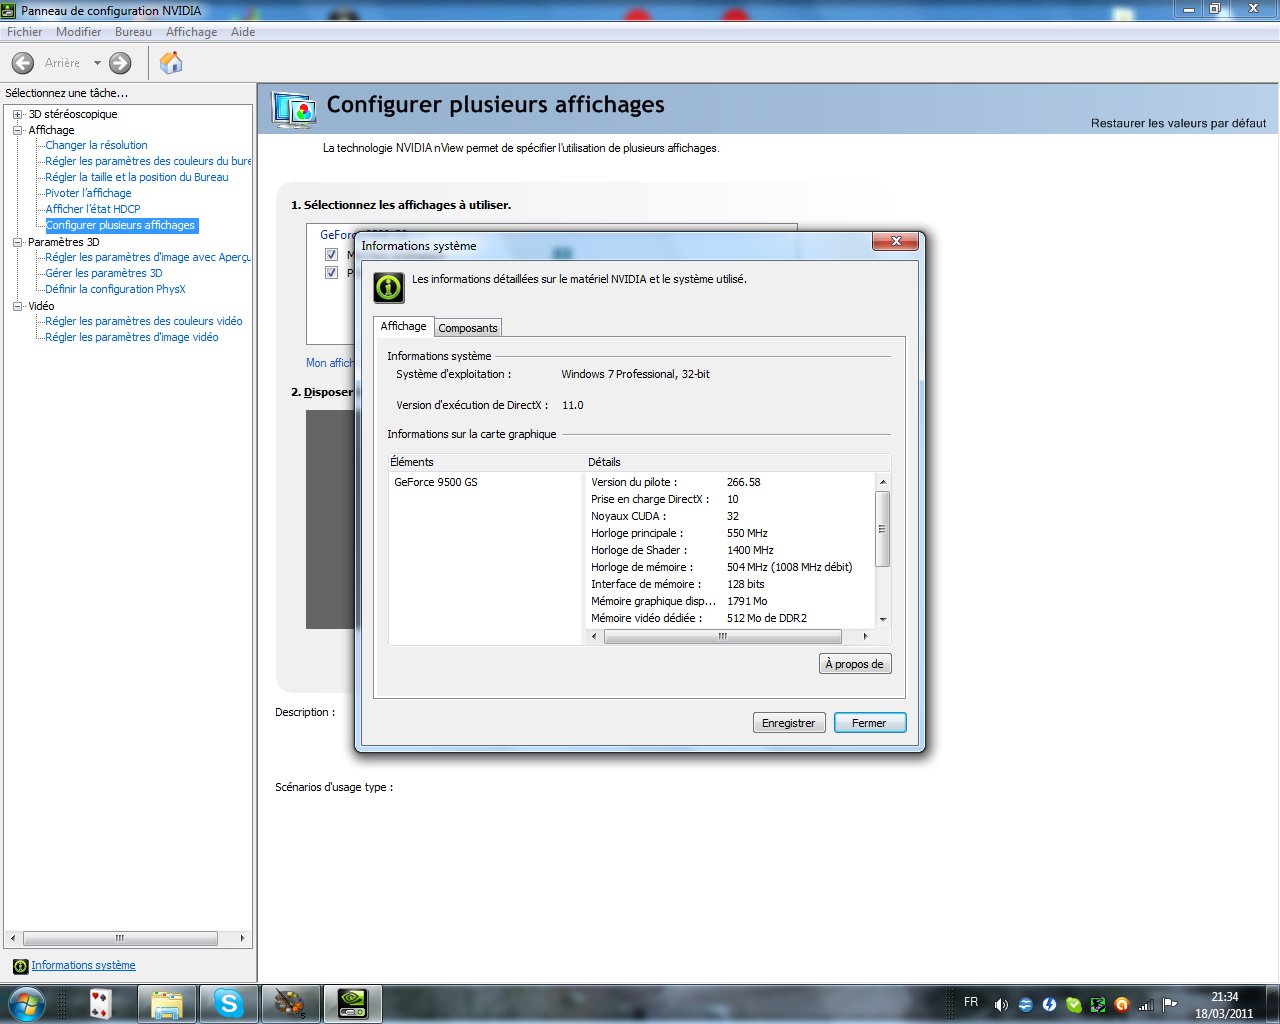Toggle the second display checkbox
Viewport: 1280px width, 1024px height.
(331, 272)
